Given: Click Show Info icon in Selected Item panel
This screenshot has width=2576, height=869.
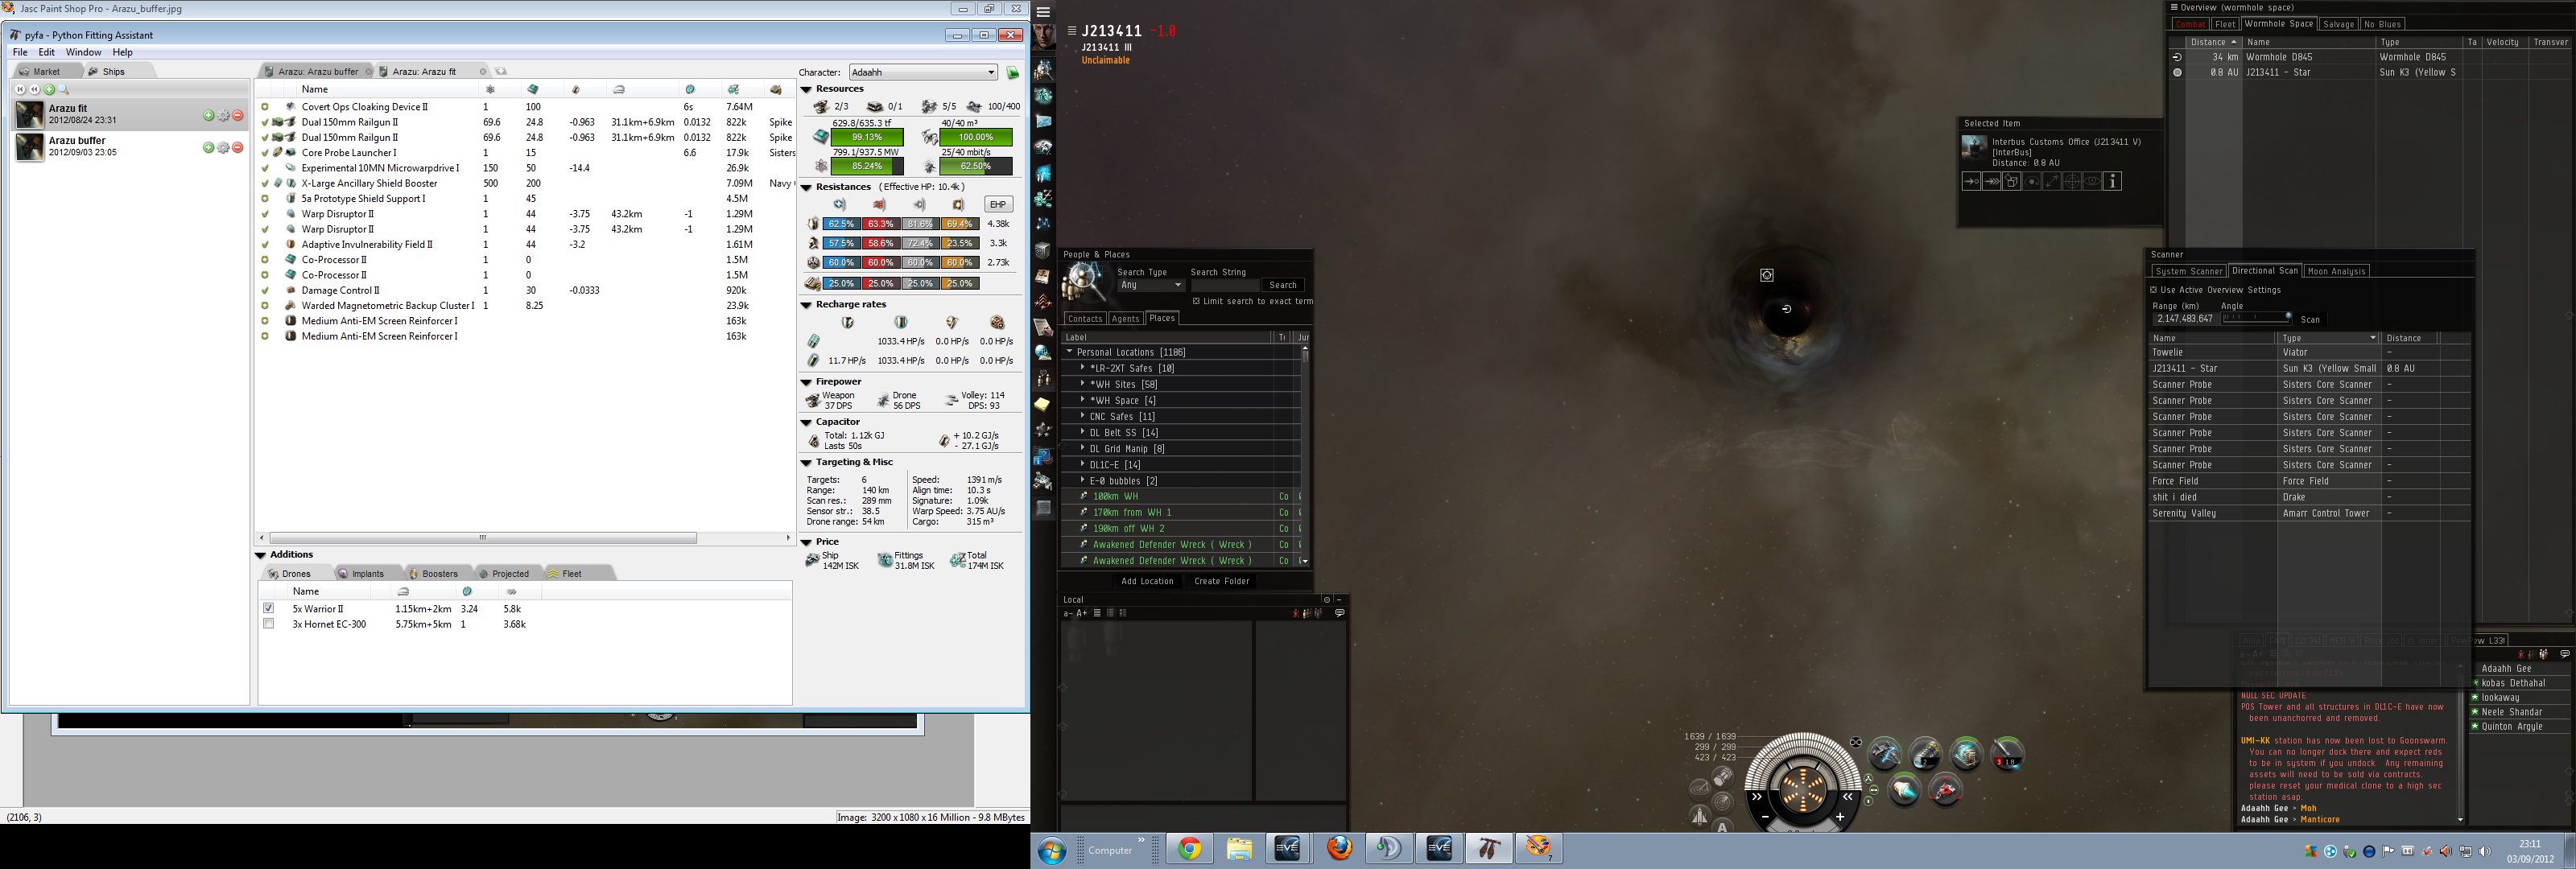Looking at the screenshot, I should coord(2112,181).
